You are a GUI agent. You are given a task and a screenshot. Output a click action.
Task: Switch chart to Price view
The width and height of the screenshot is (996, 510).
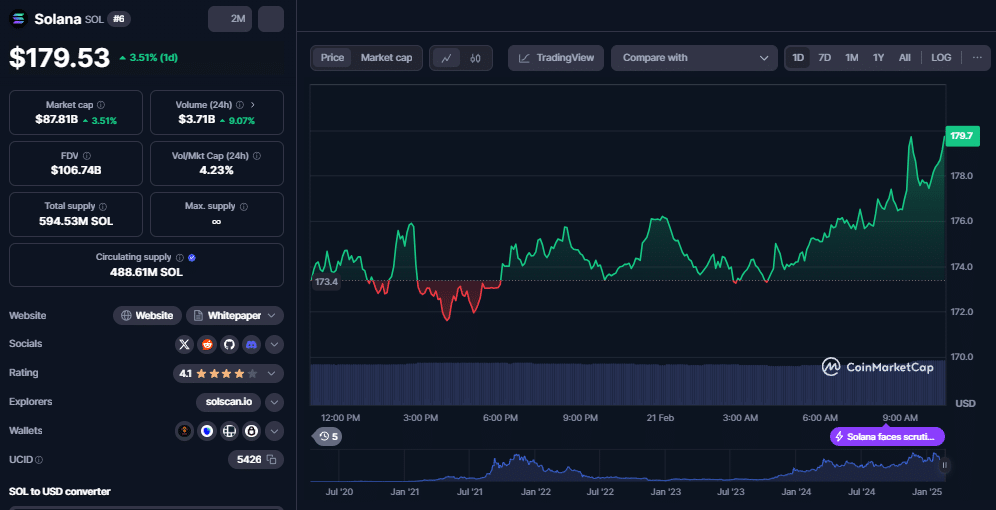pos(332,58)
